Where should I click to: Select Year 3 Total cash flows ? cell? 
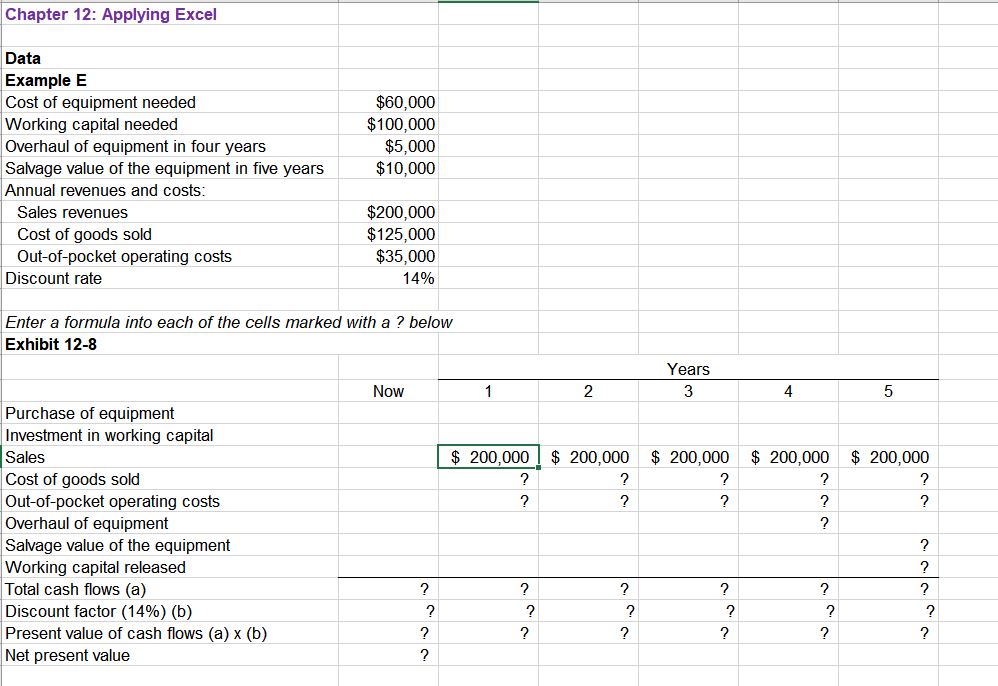tap(688, 589)
